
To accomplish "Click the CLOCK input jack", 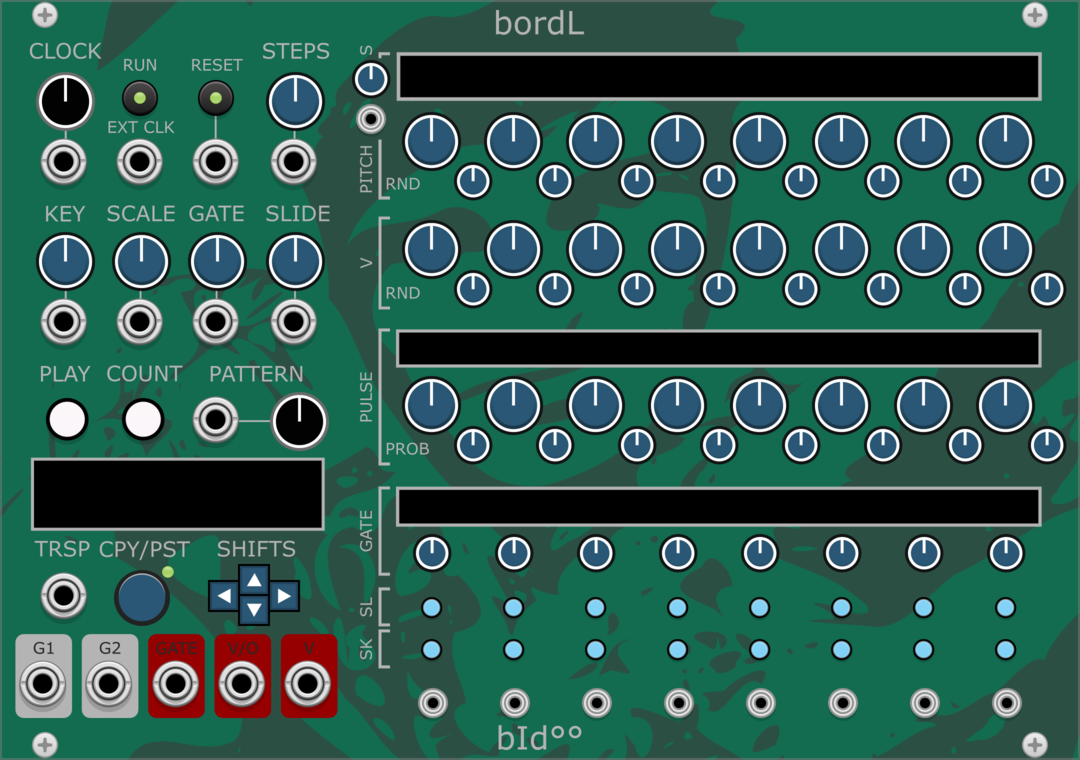I will (x=64, y=163).
